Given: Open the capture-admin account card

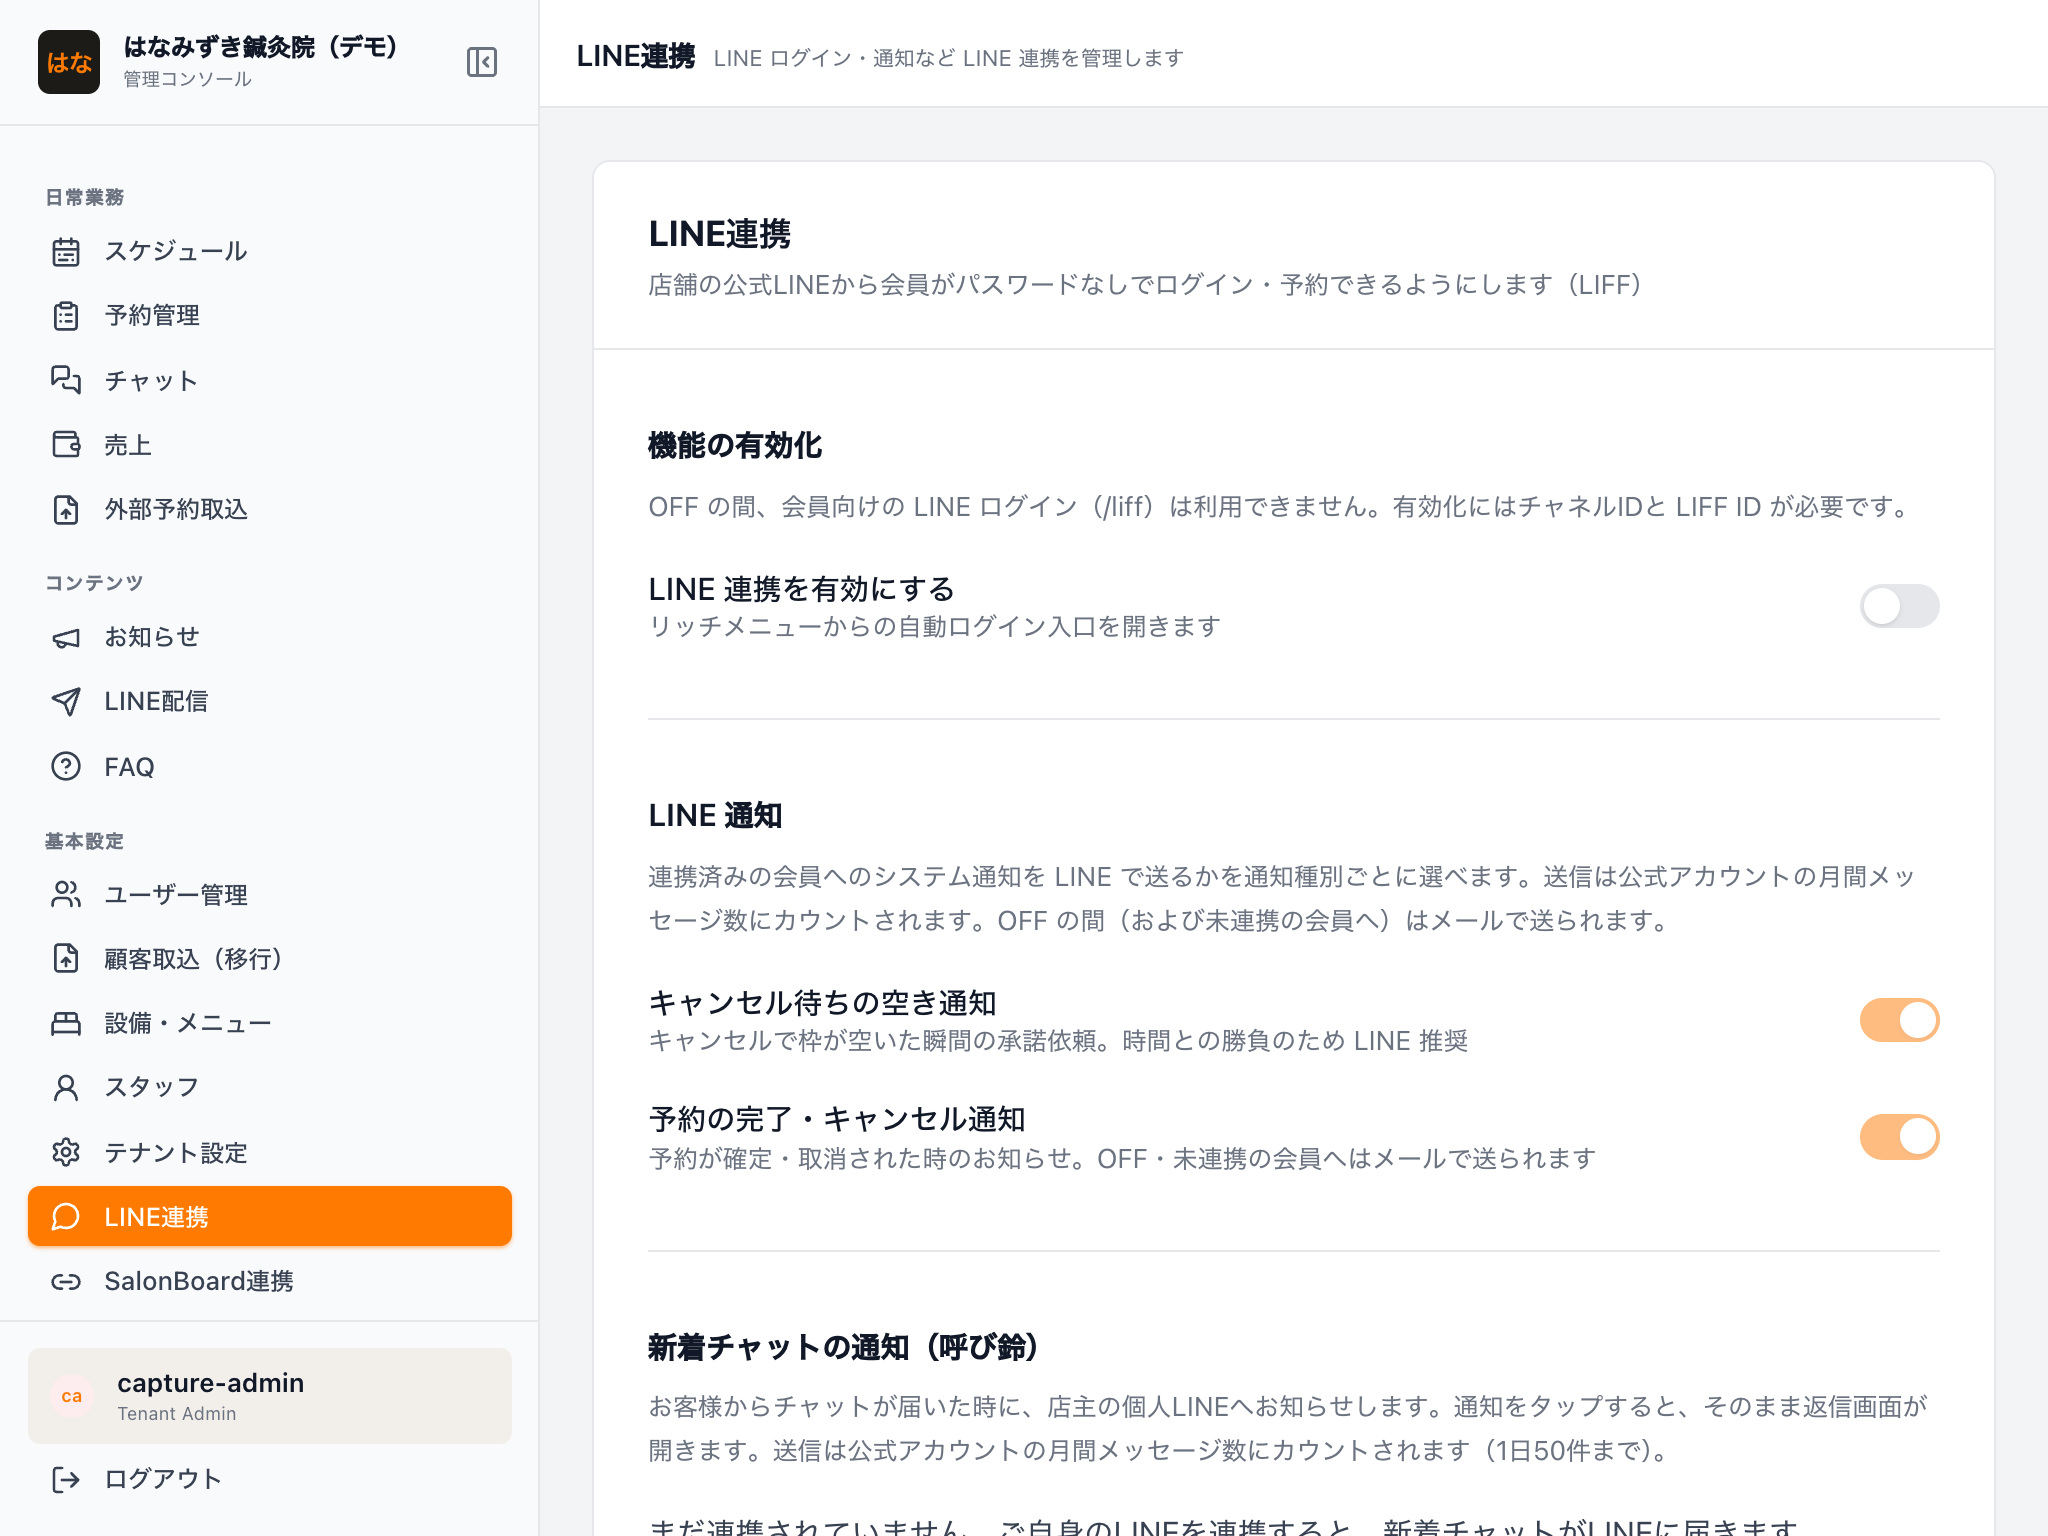Looking at the screenshot, I should pos(270,1396).
